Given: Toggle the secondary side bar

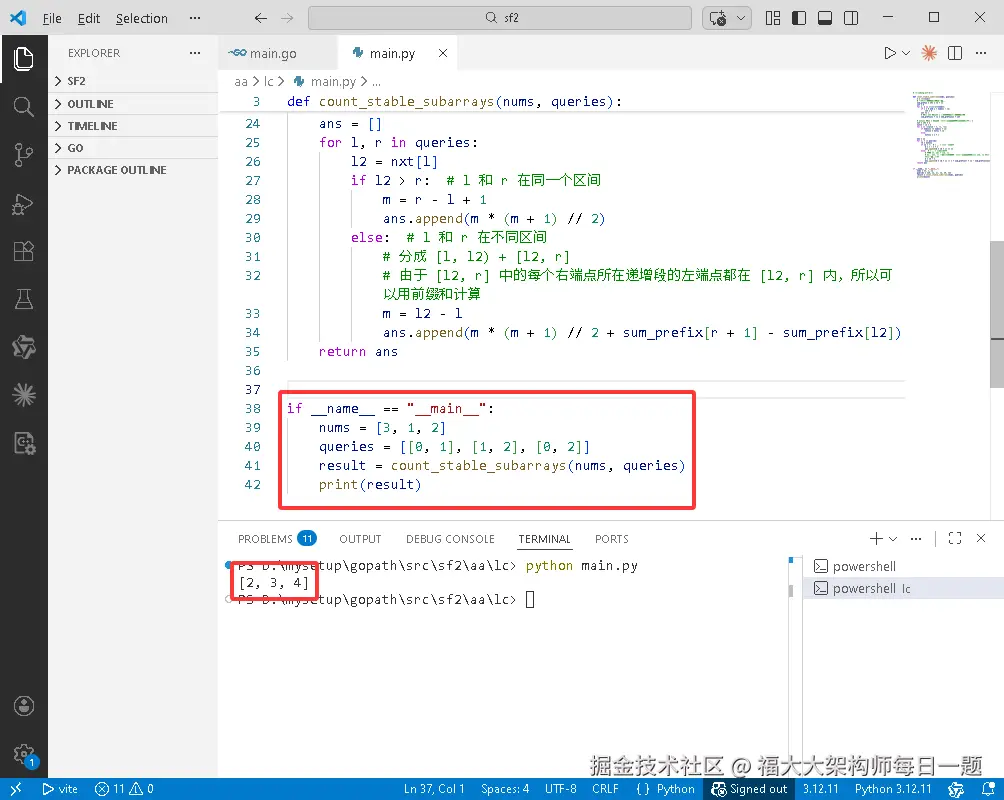Looking at the screenshot, I should pos(851,18).
